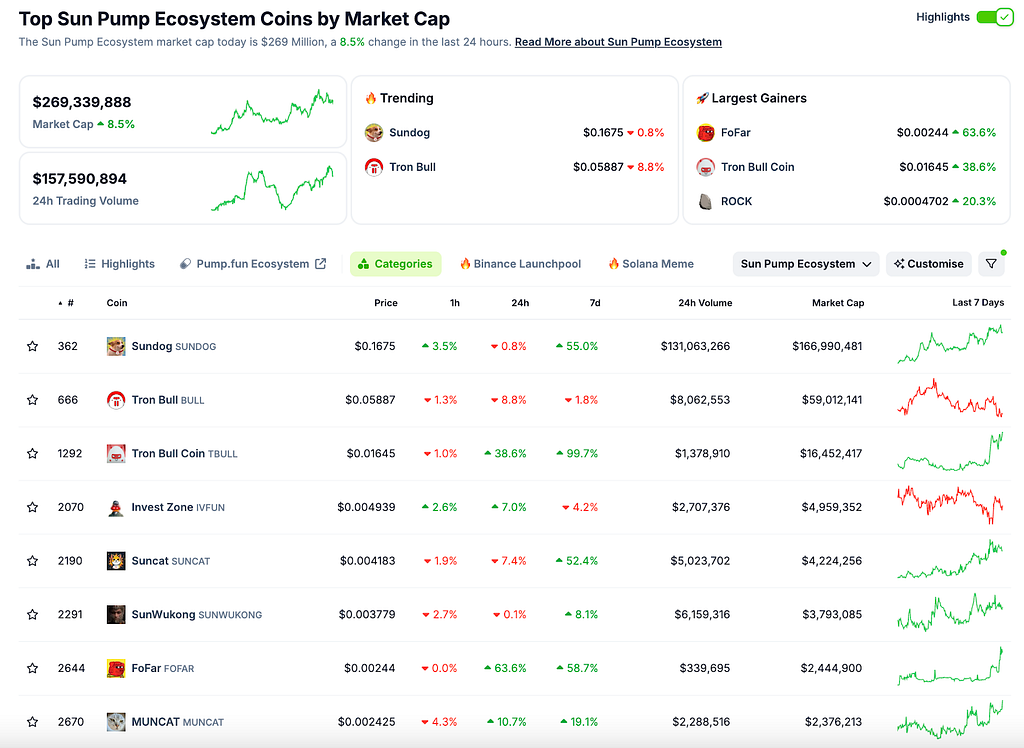The height and width of the screenshot is (748, 1024).
Task: Open Customise table options
Action: [929, 264]
